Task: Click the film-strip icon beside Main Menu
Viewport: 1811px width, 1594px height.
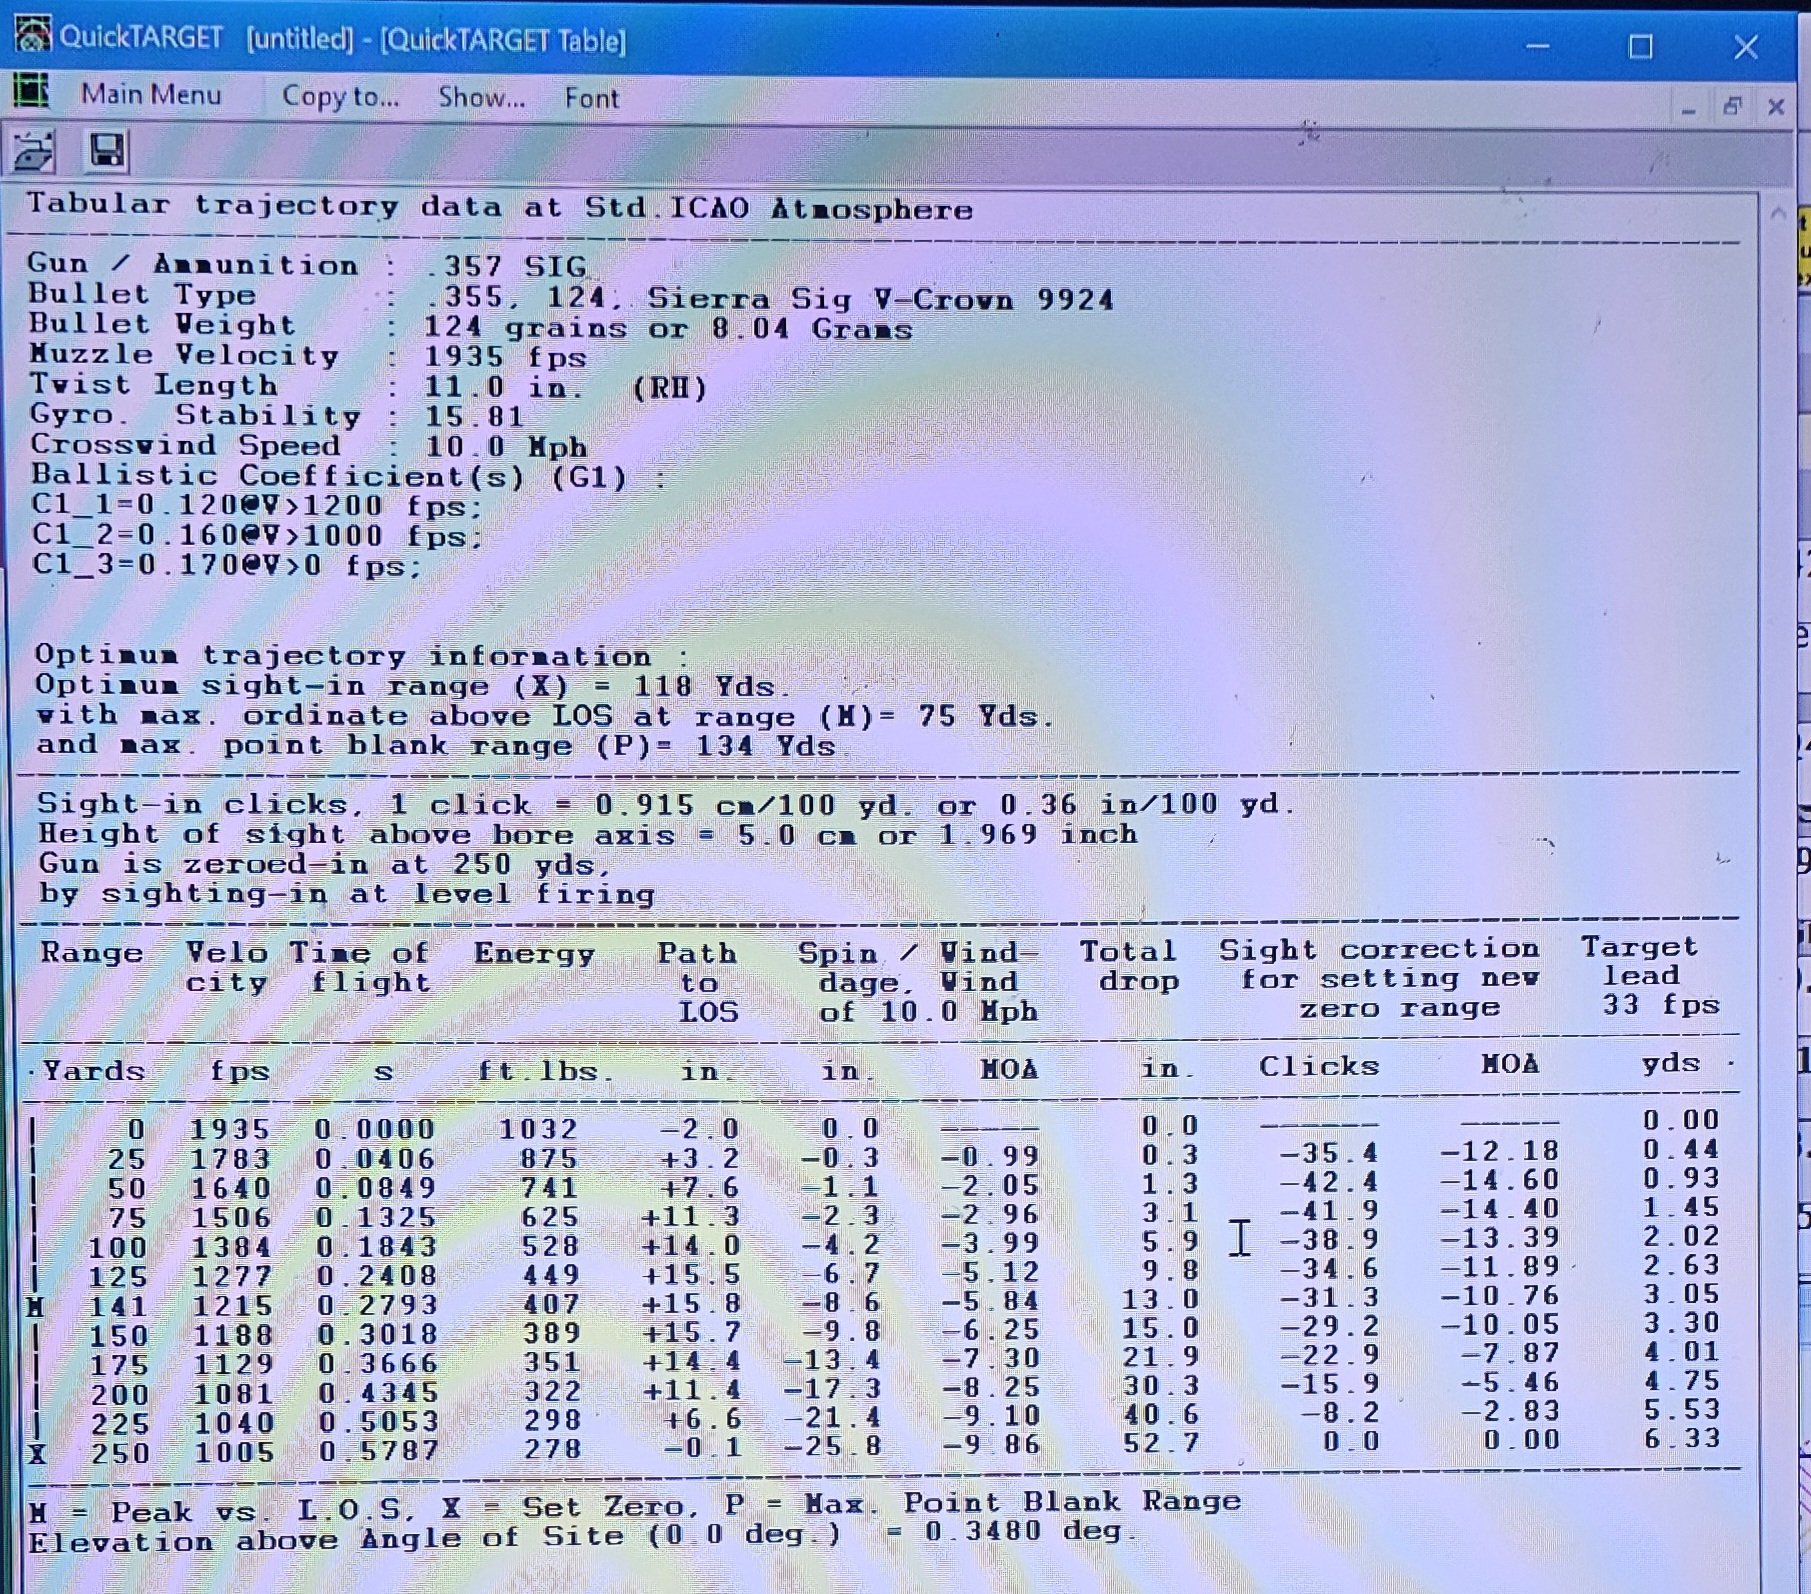Action: 31,91
